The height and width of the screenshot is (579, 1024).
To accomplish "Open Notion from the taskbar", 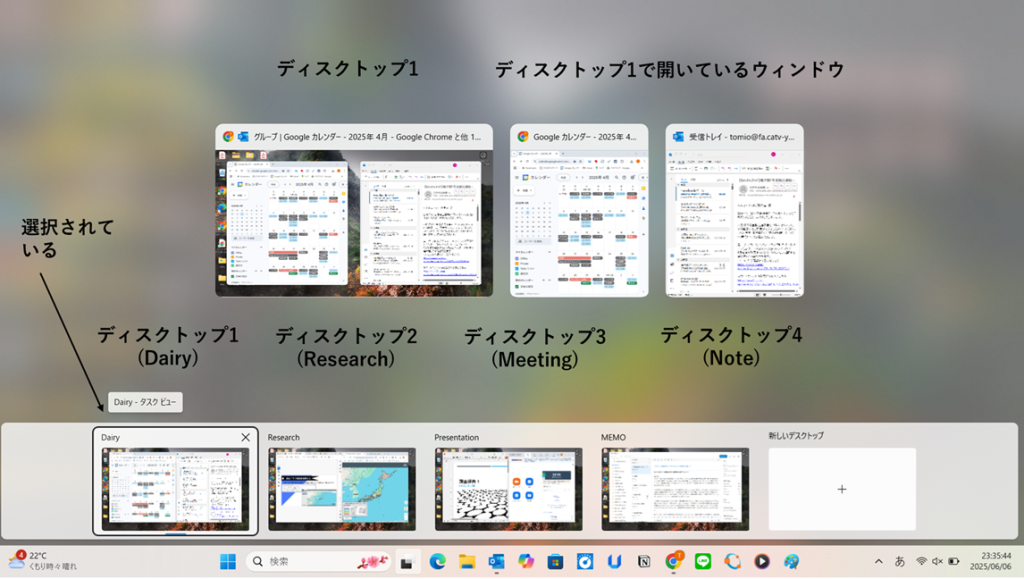I will point(644,561).
